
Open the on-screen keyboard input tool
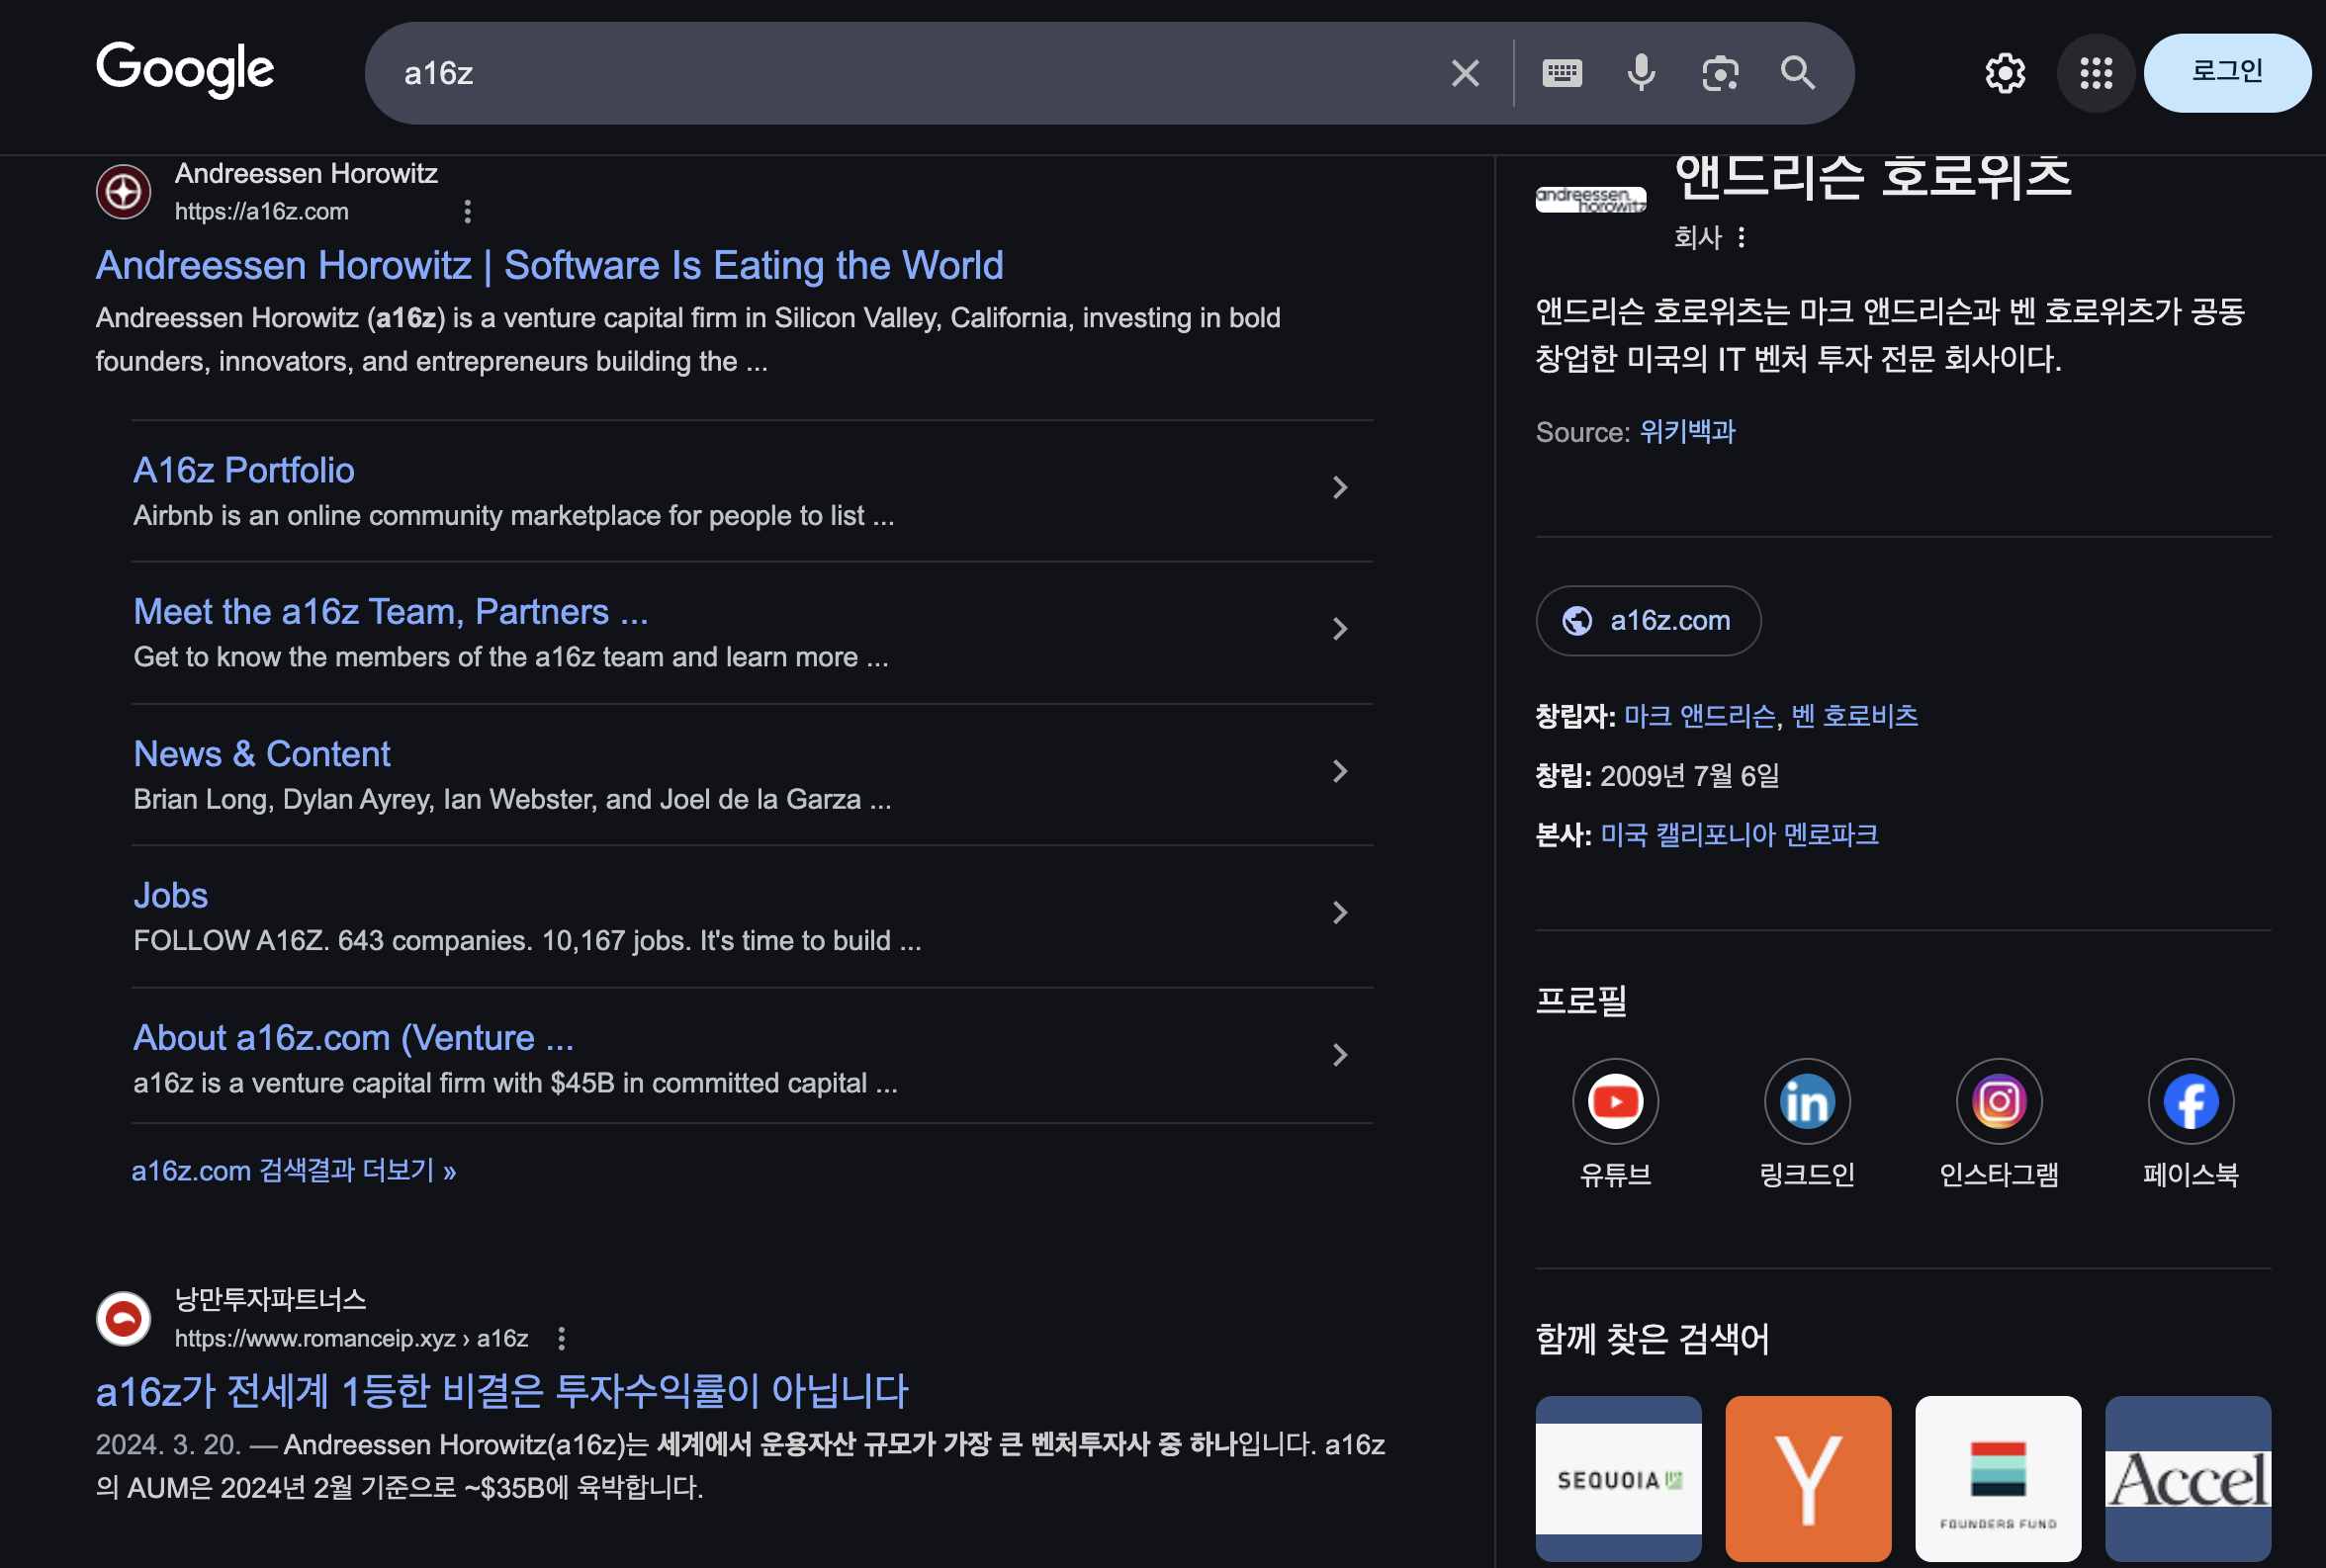pos(1561,73)
